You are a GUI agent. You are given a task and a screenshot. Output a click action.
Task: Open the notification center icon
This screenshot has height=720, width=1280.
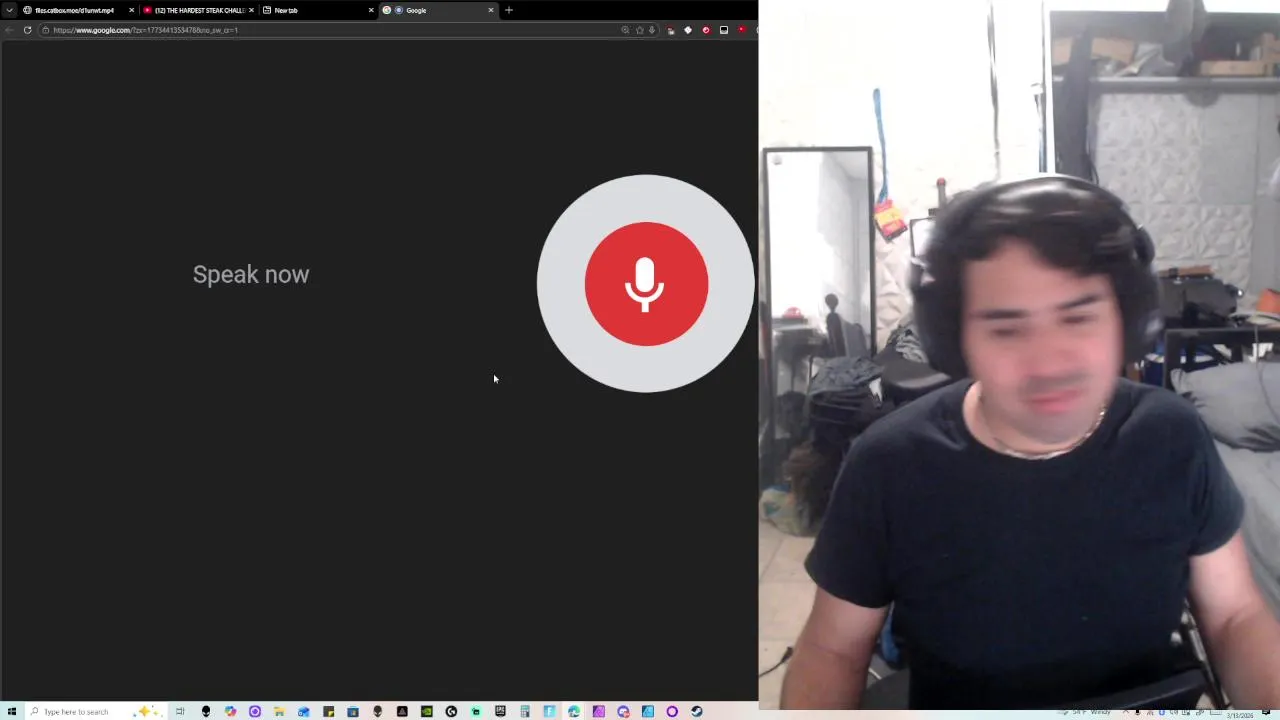(1266, 711)
